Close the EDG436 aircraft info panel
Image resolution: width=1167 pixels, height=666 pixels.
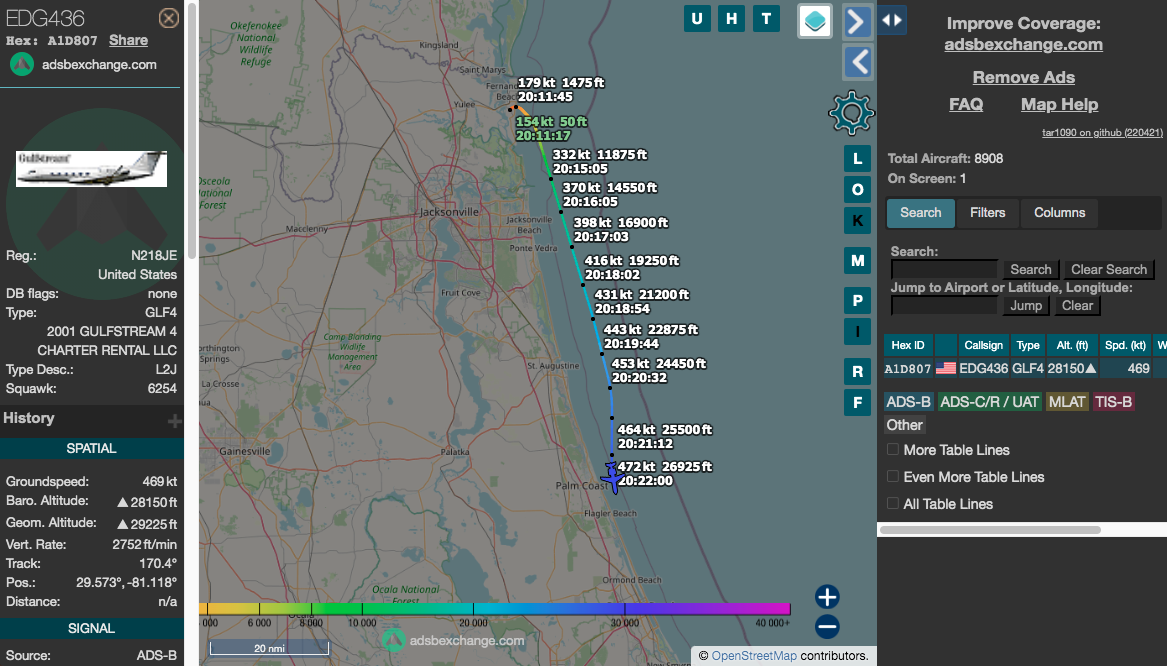[169, 18]
